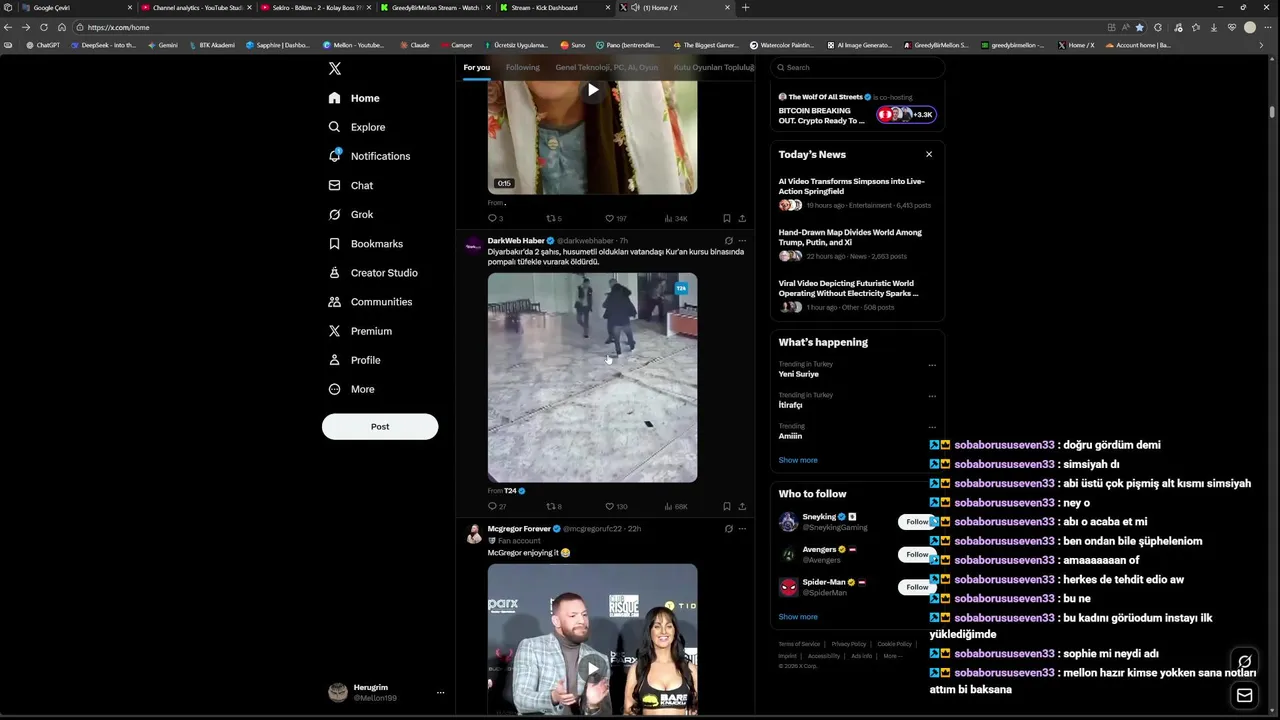Ask Grok about DarkWeb Haber post

(x=728, y=241)
